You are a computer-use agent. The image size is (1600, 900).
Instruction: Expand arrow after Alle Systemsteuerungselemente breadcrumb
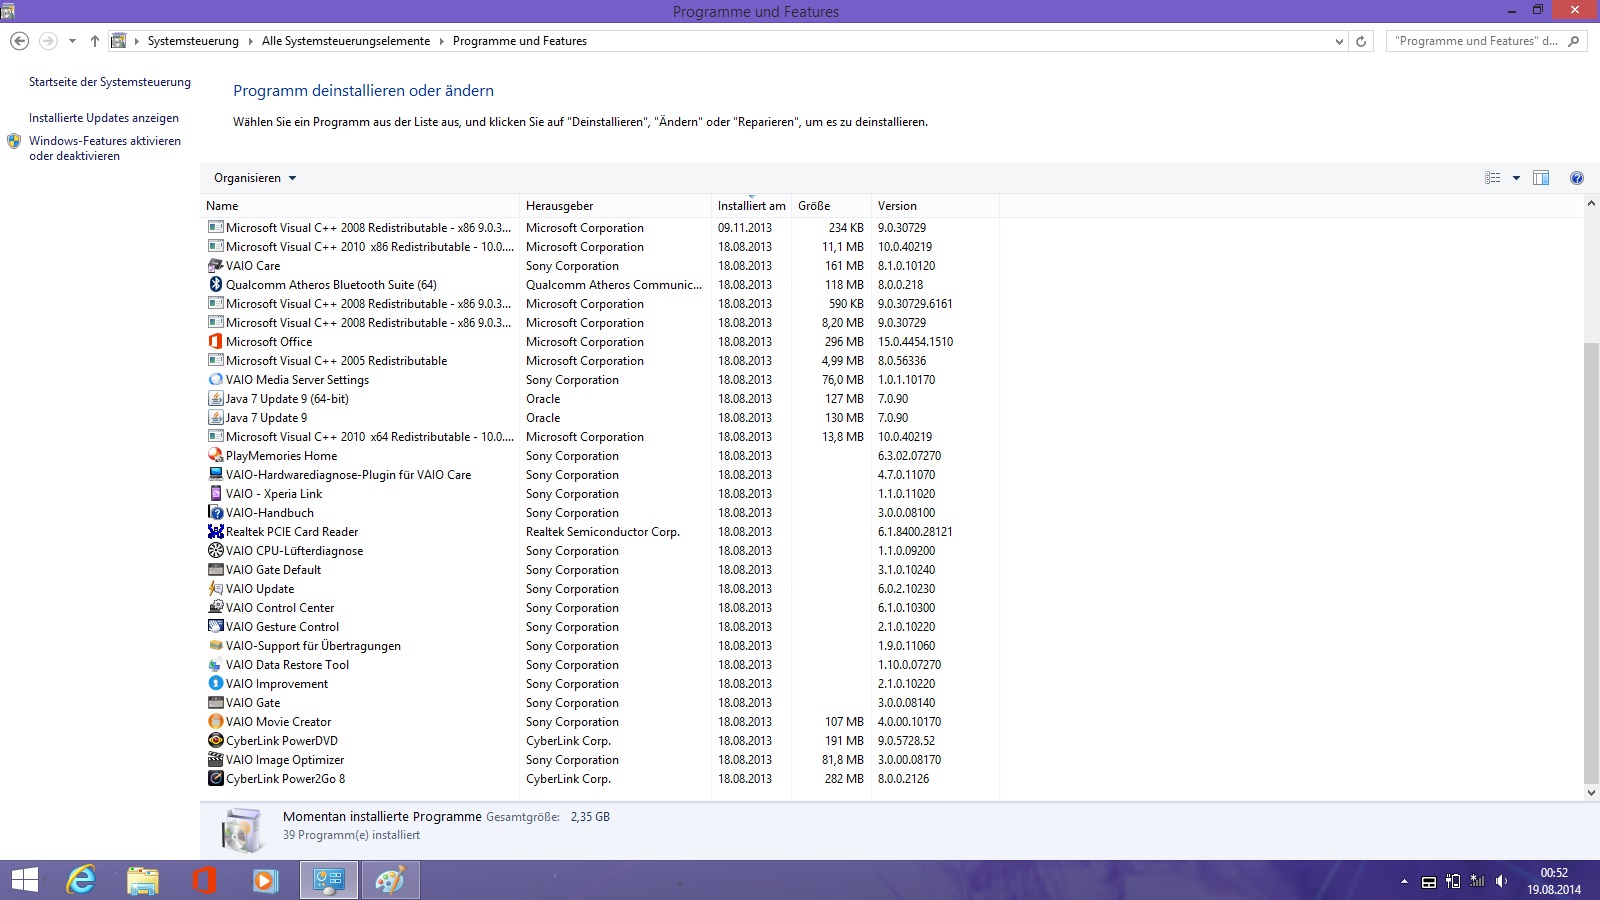tap(442, 41)
